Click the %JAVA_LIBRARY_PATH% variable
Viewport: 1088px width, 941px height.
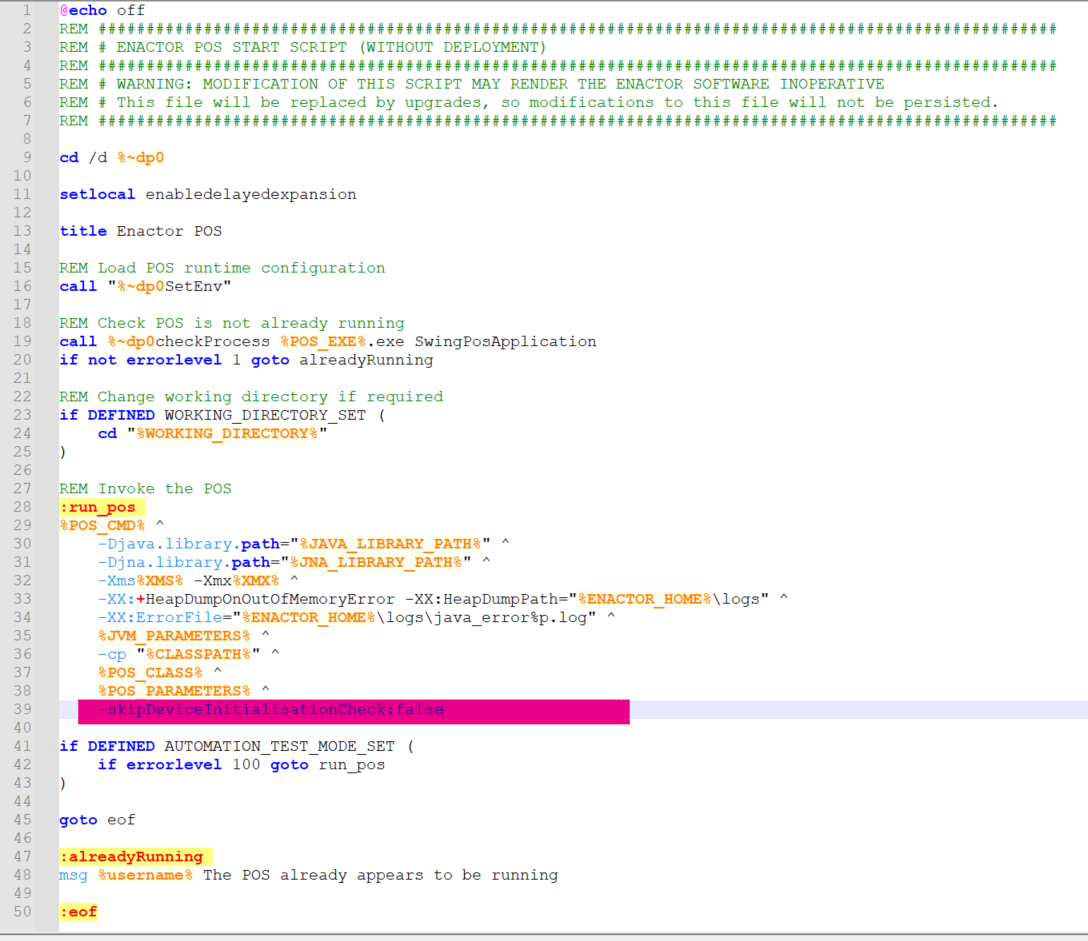390,544
